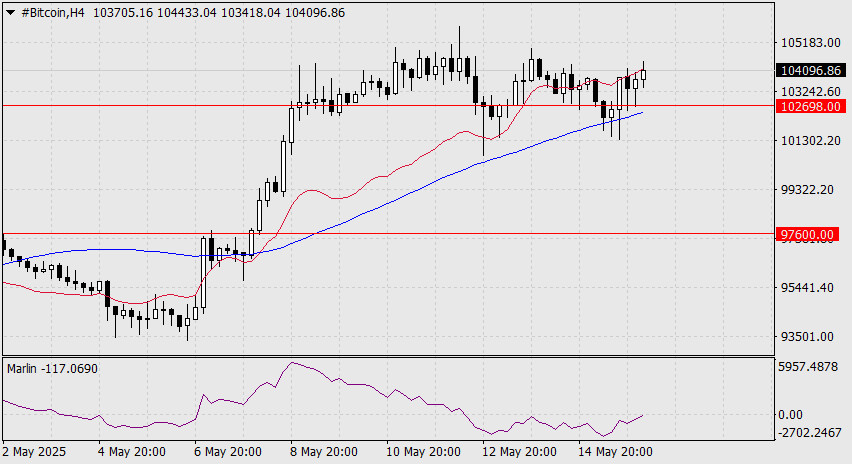Click the 2 May 2025 date label
Screen dimensions: 852x464
(x=34, y=452)
